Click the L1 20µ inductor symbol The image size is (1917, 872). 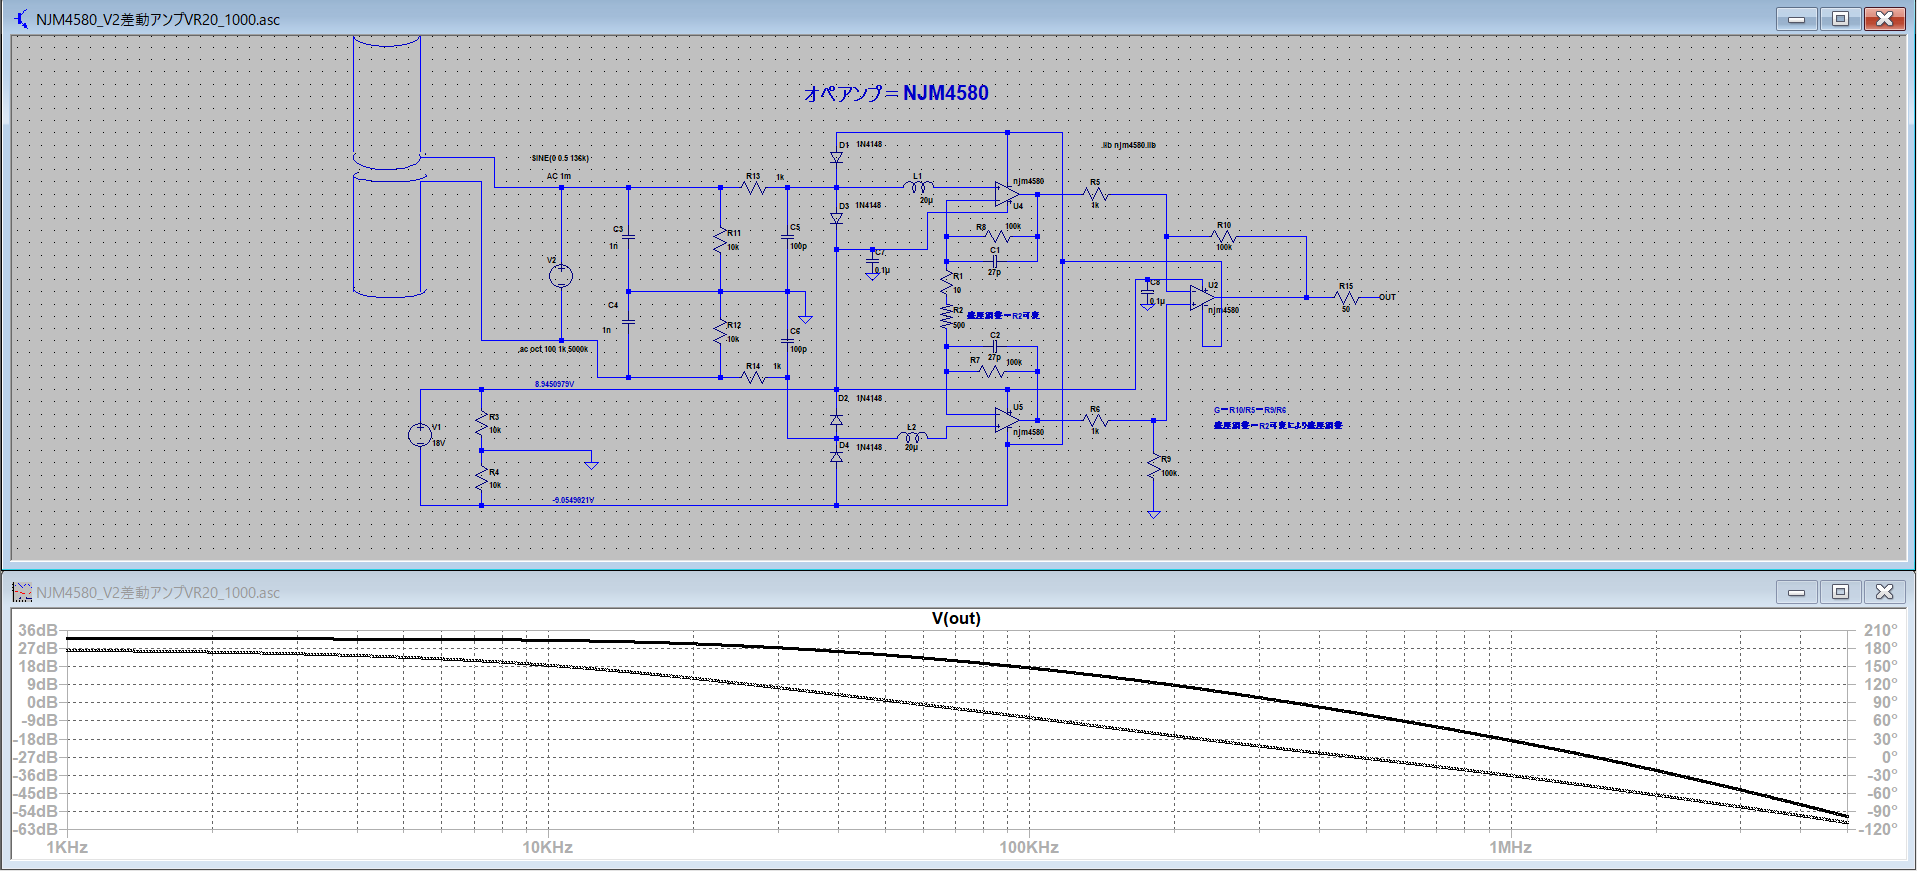pos(918,187)
